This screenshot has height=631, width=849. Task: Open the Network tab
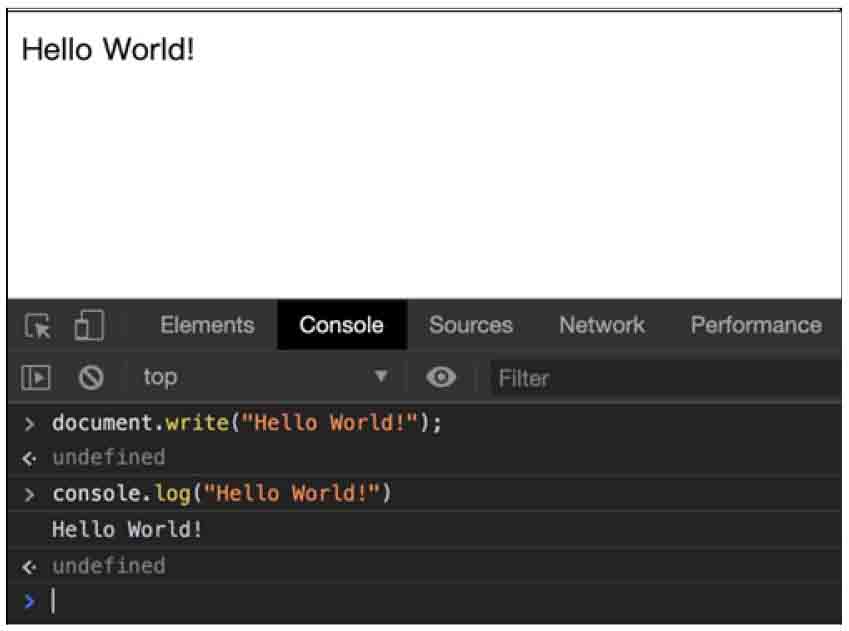(602, 325)
